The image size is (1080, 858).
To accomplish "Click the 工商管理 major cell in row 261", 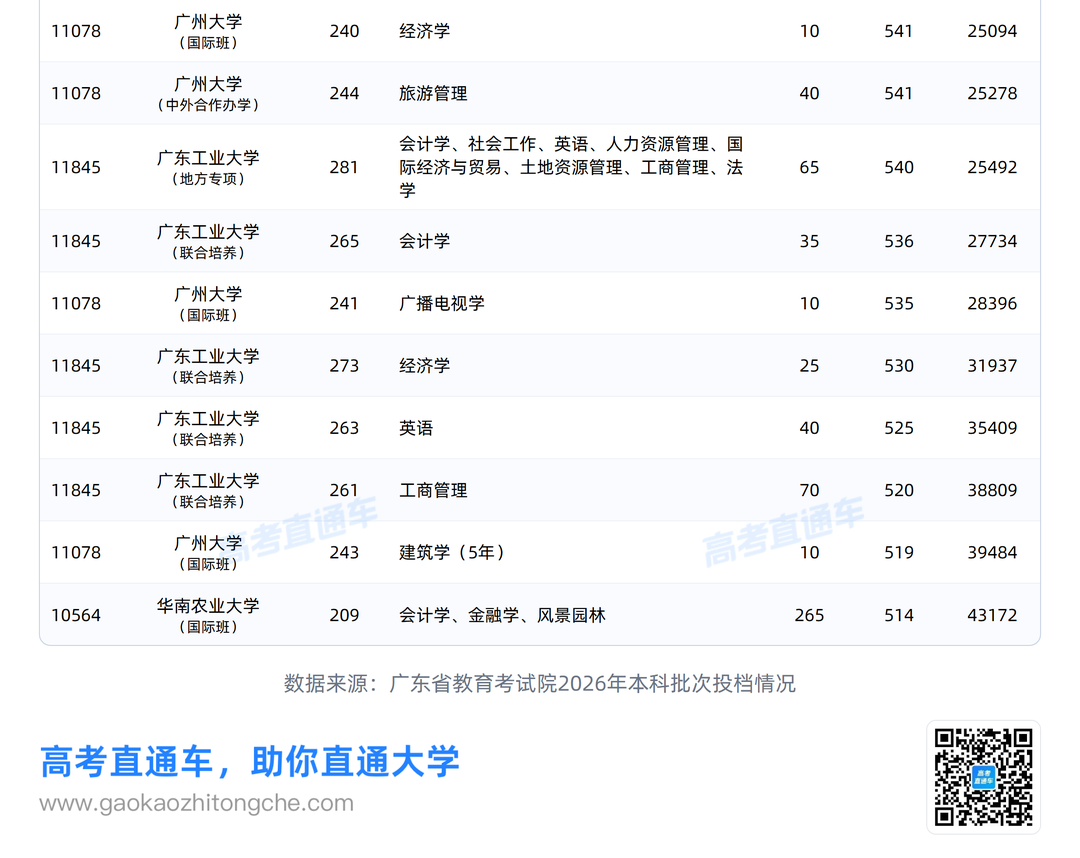I will [x=433, y=490].
